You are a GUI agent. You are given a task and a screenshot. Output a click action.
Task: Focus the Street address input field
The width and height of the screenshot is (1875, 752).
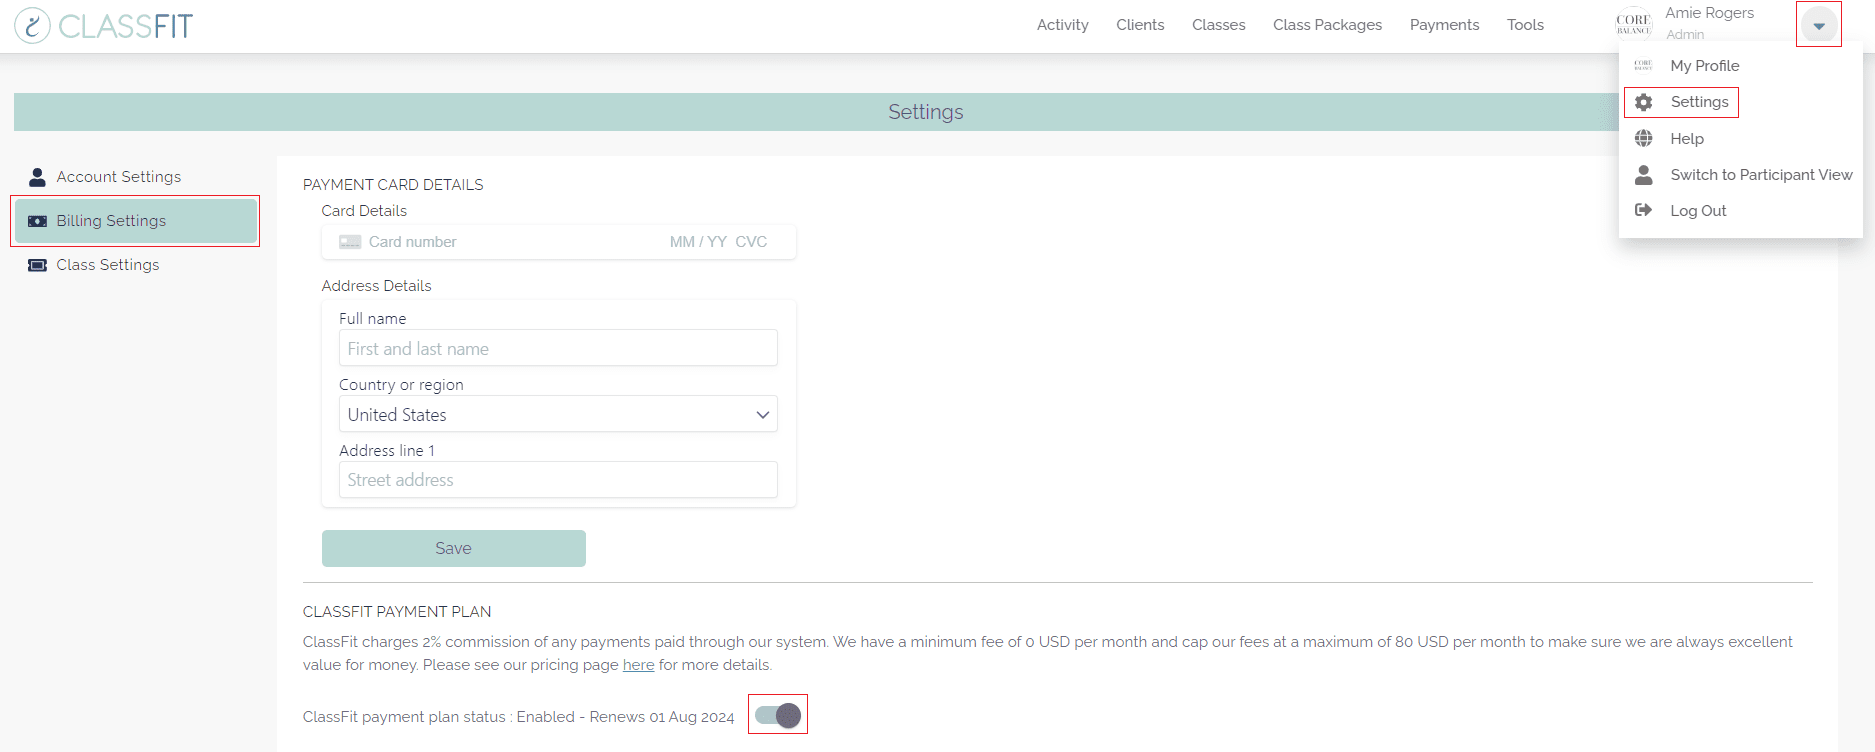(557, 480)
